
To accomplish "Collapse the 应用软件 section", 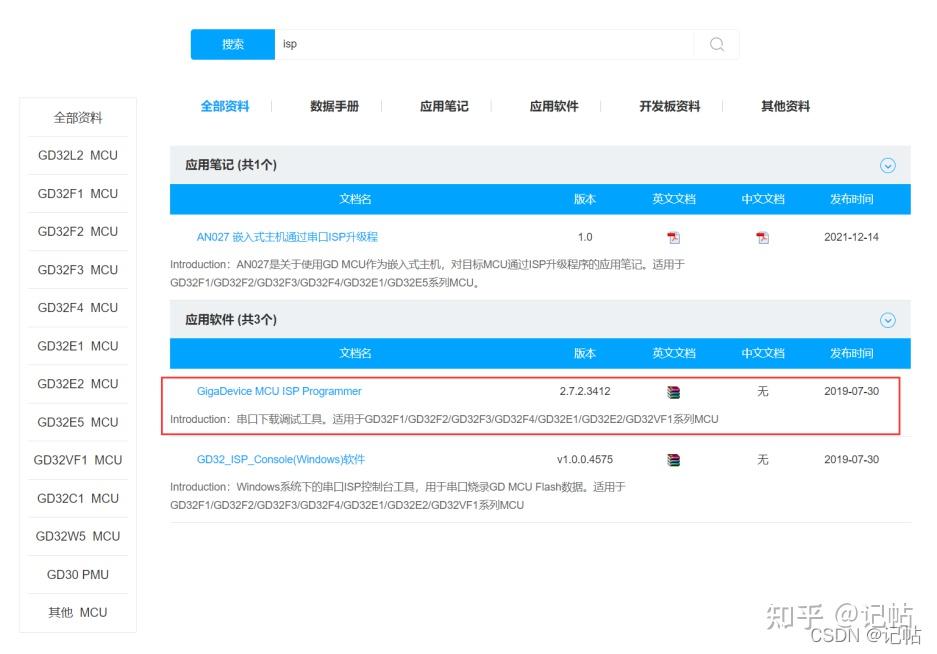I will click(x=887, y=320).
